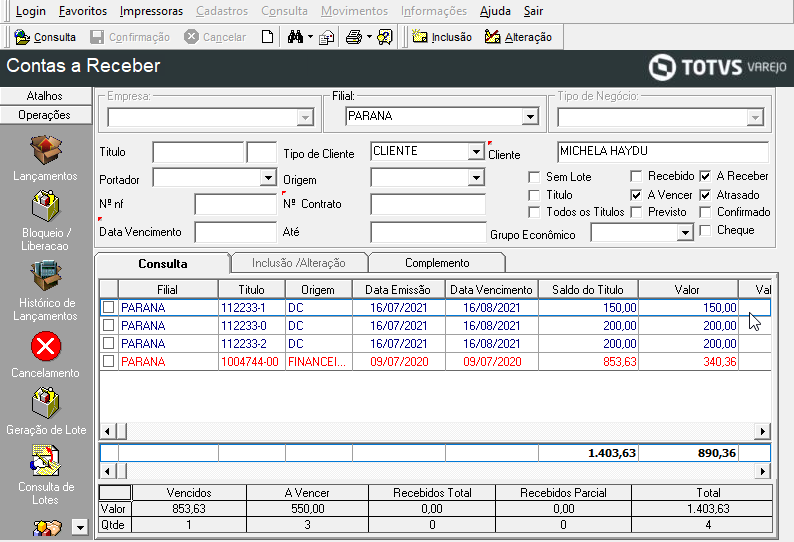The height and width of the screenshot is (542, 794).
Task: Sort by Saldo do Titulo column header
Action: click(588, 290)
